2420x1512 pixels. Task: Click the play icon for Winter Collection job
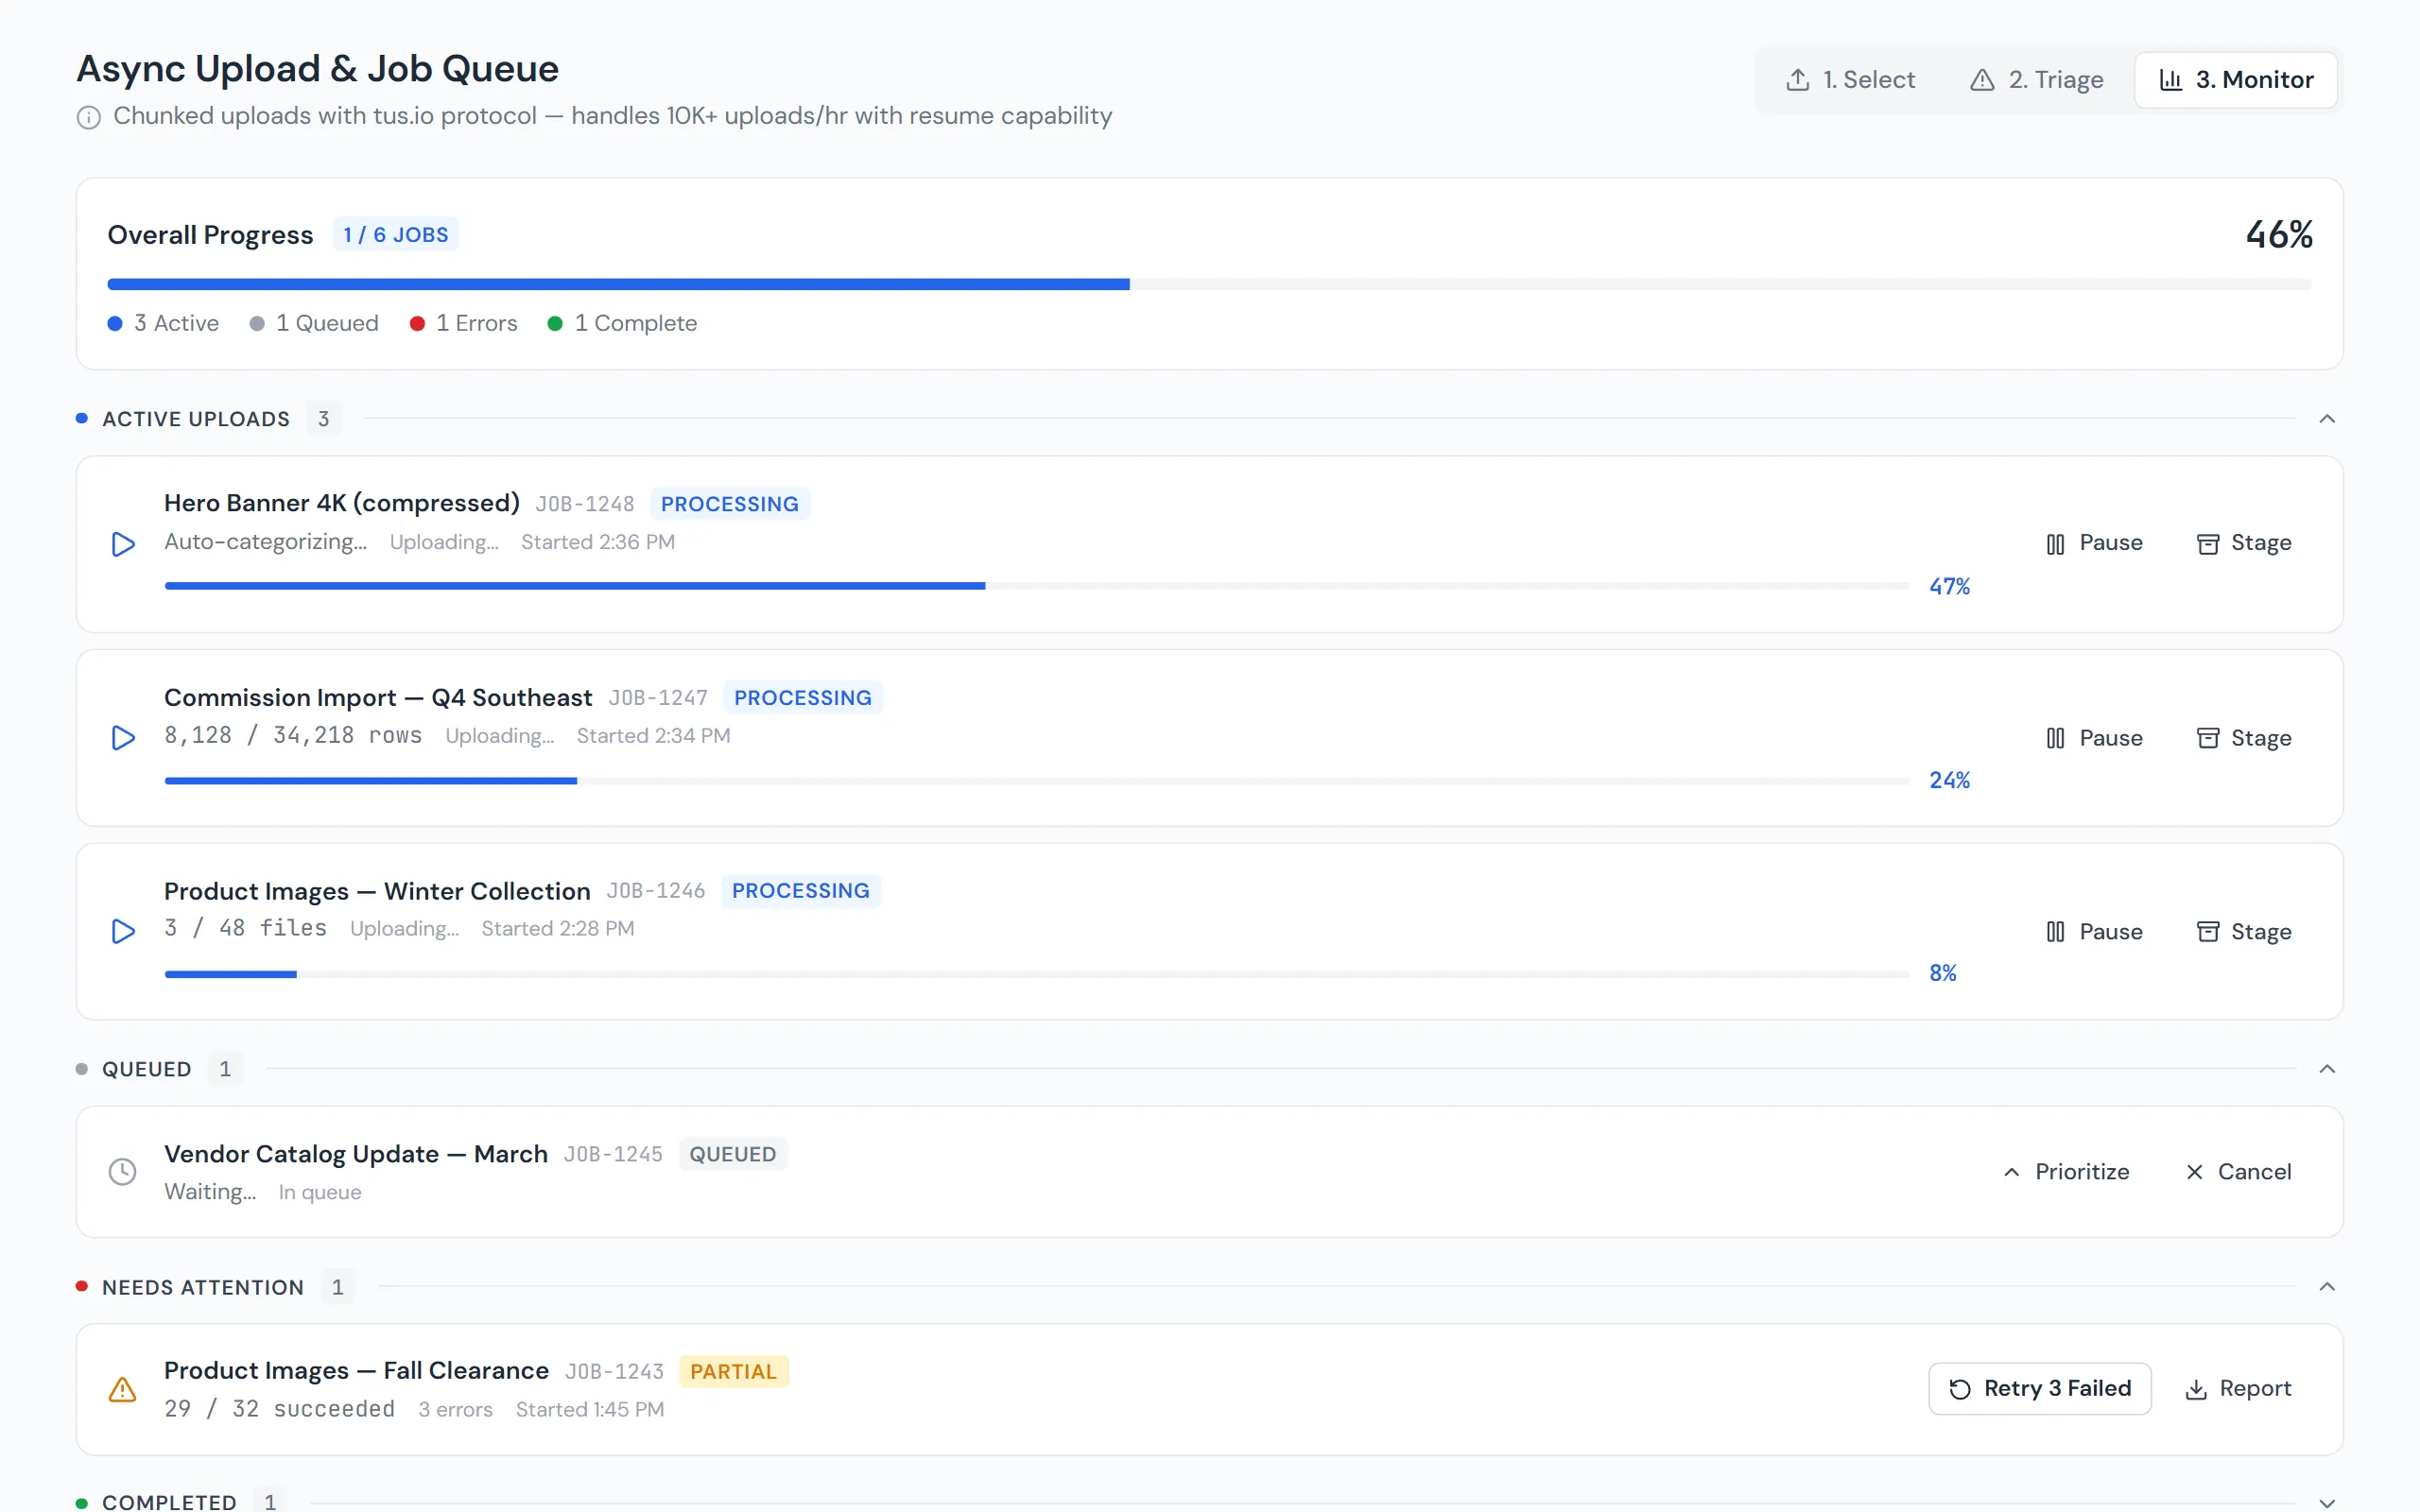[x=123, y=931]
